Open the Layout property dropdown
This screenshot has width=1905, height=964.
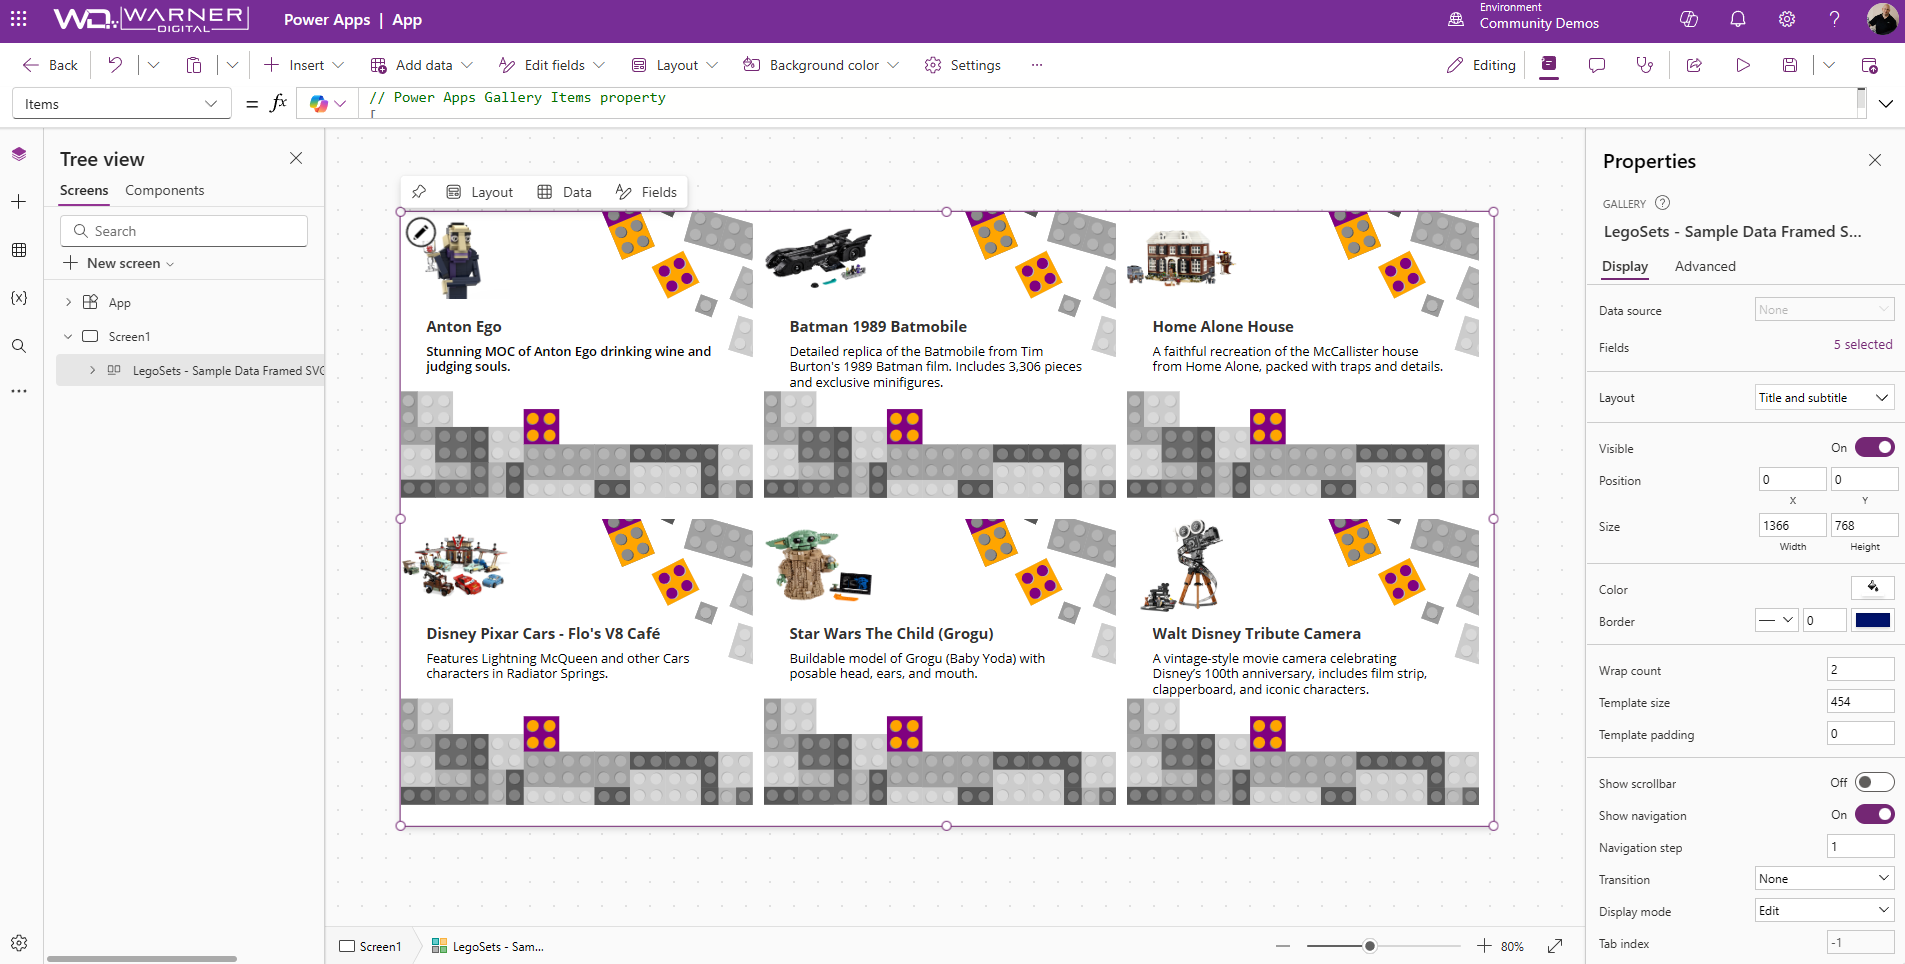pos(1825,398)
